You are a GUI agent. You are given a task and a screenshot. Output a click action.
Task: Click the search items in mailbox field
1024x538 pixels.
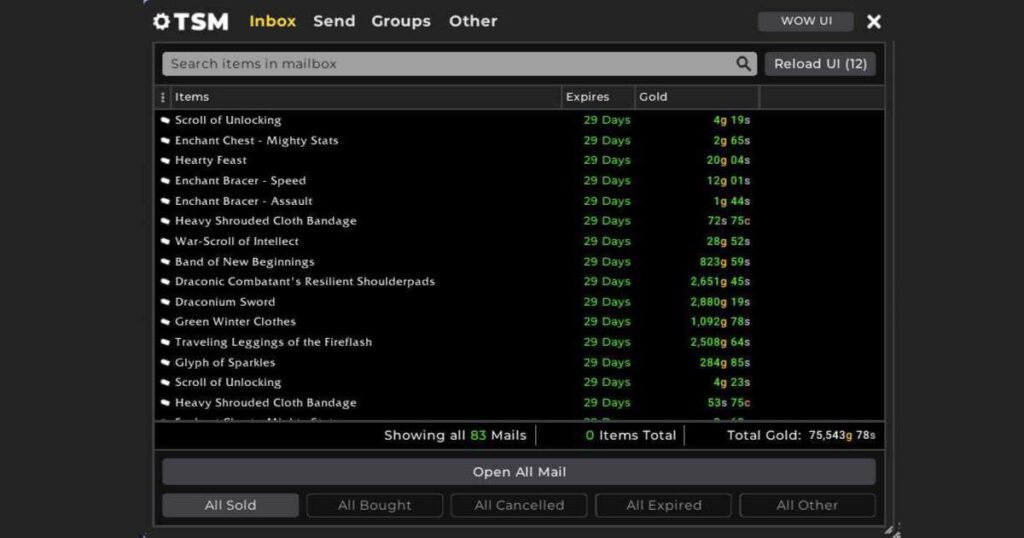coord(450,64)
